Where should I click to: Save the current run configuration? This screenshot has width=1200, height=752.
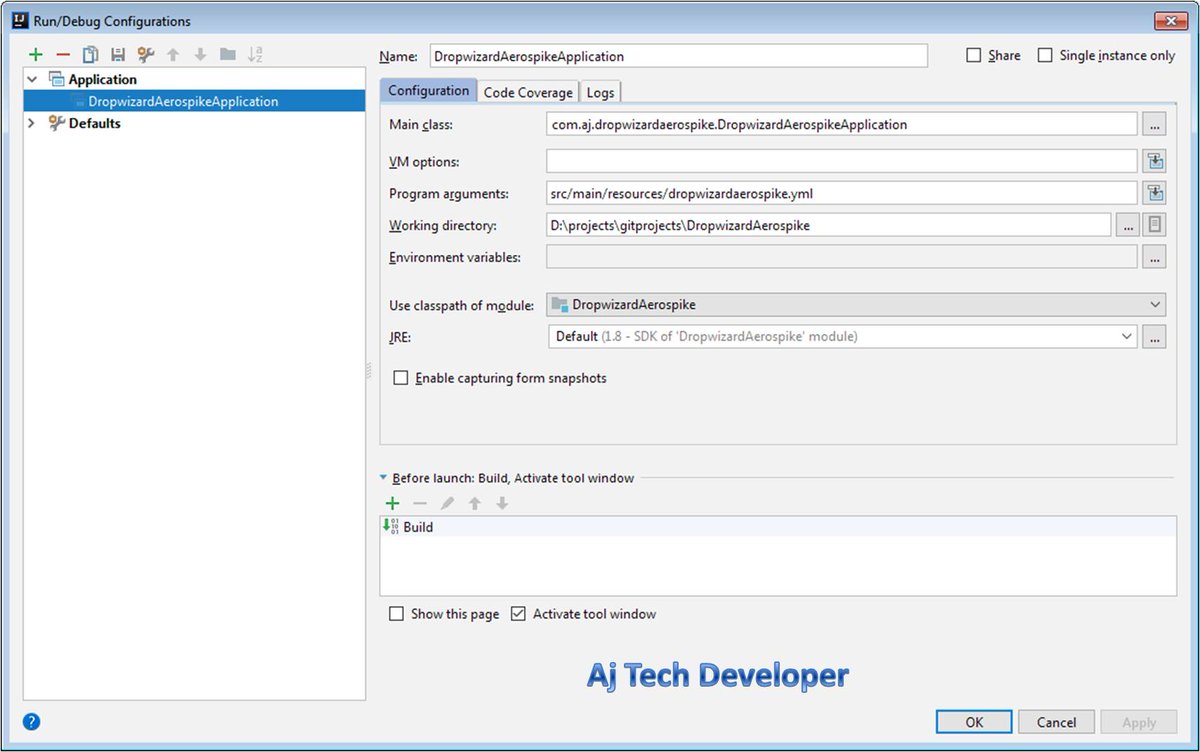point(116,54)
